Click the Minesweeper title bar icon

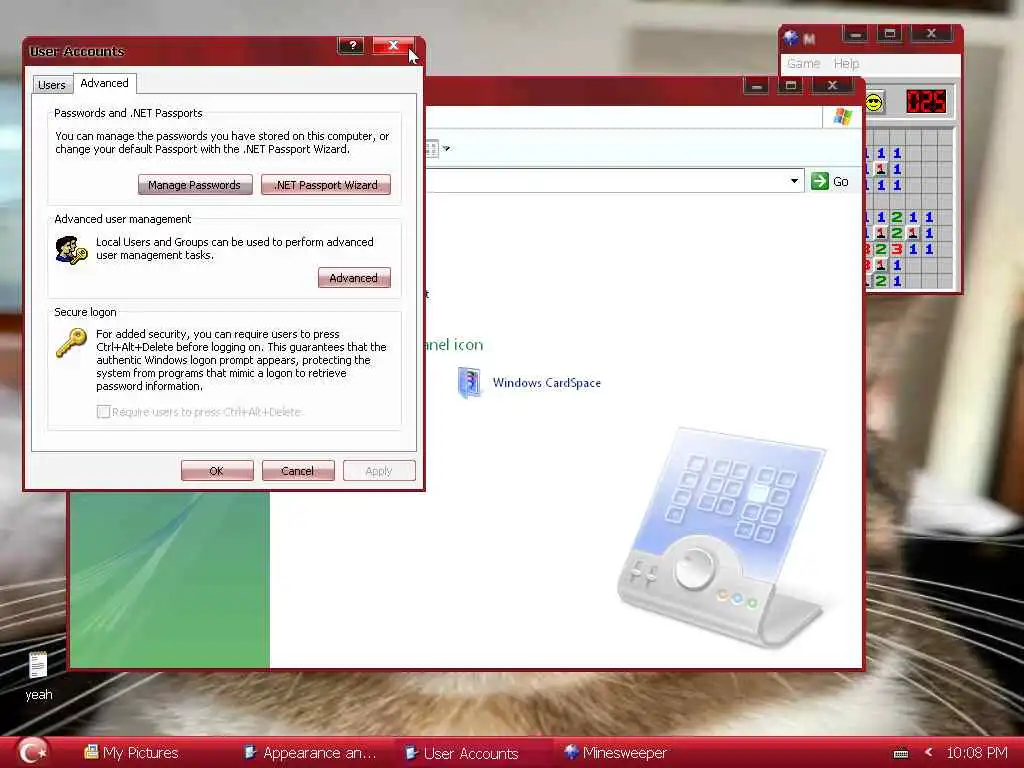(791, 38)
